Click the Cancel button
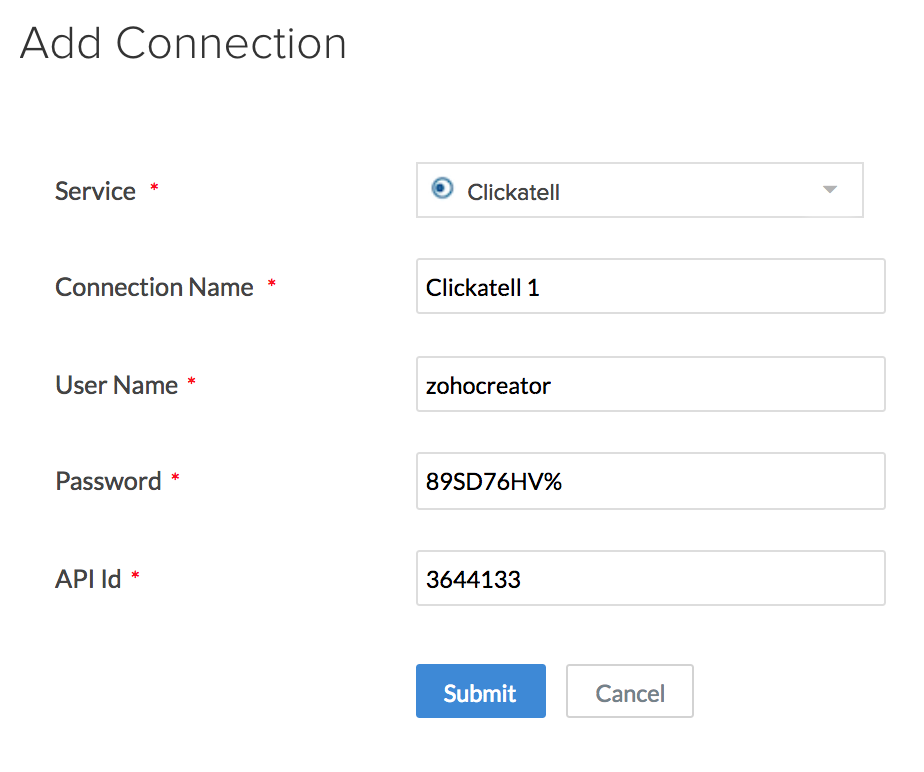This screenshot has height=772, width=924. [x=630, y=692]
